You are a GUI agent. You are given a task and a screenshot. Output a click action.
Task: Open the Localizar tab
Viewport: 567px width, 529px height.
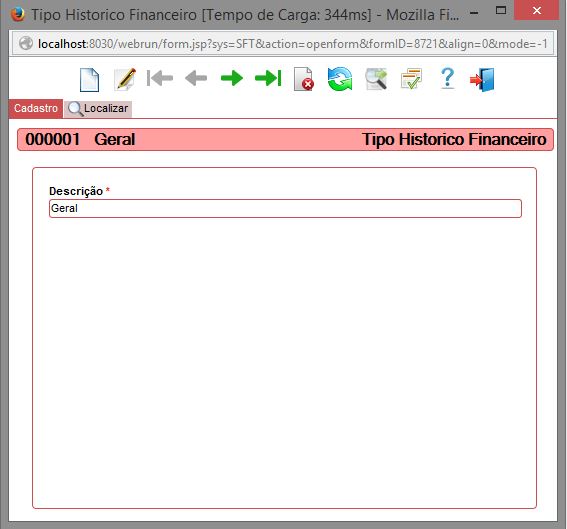[98, 109]
